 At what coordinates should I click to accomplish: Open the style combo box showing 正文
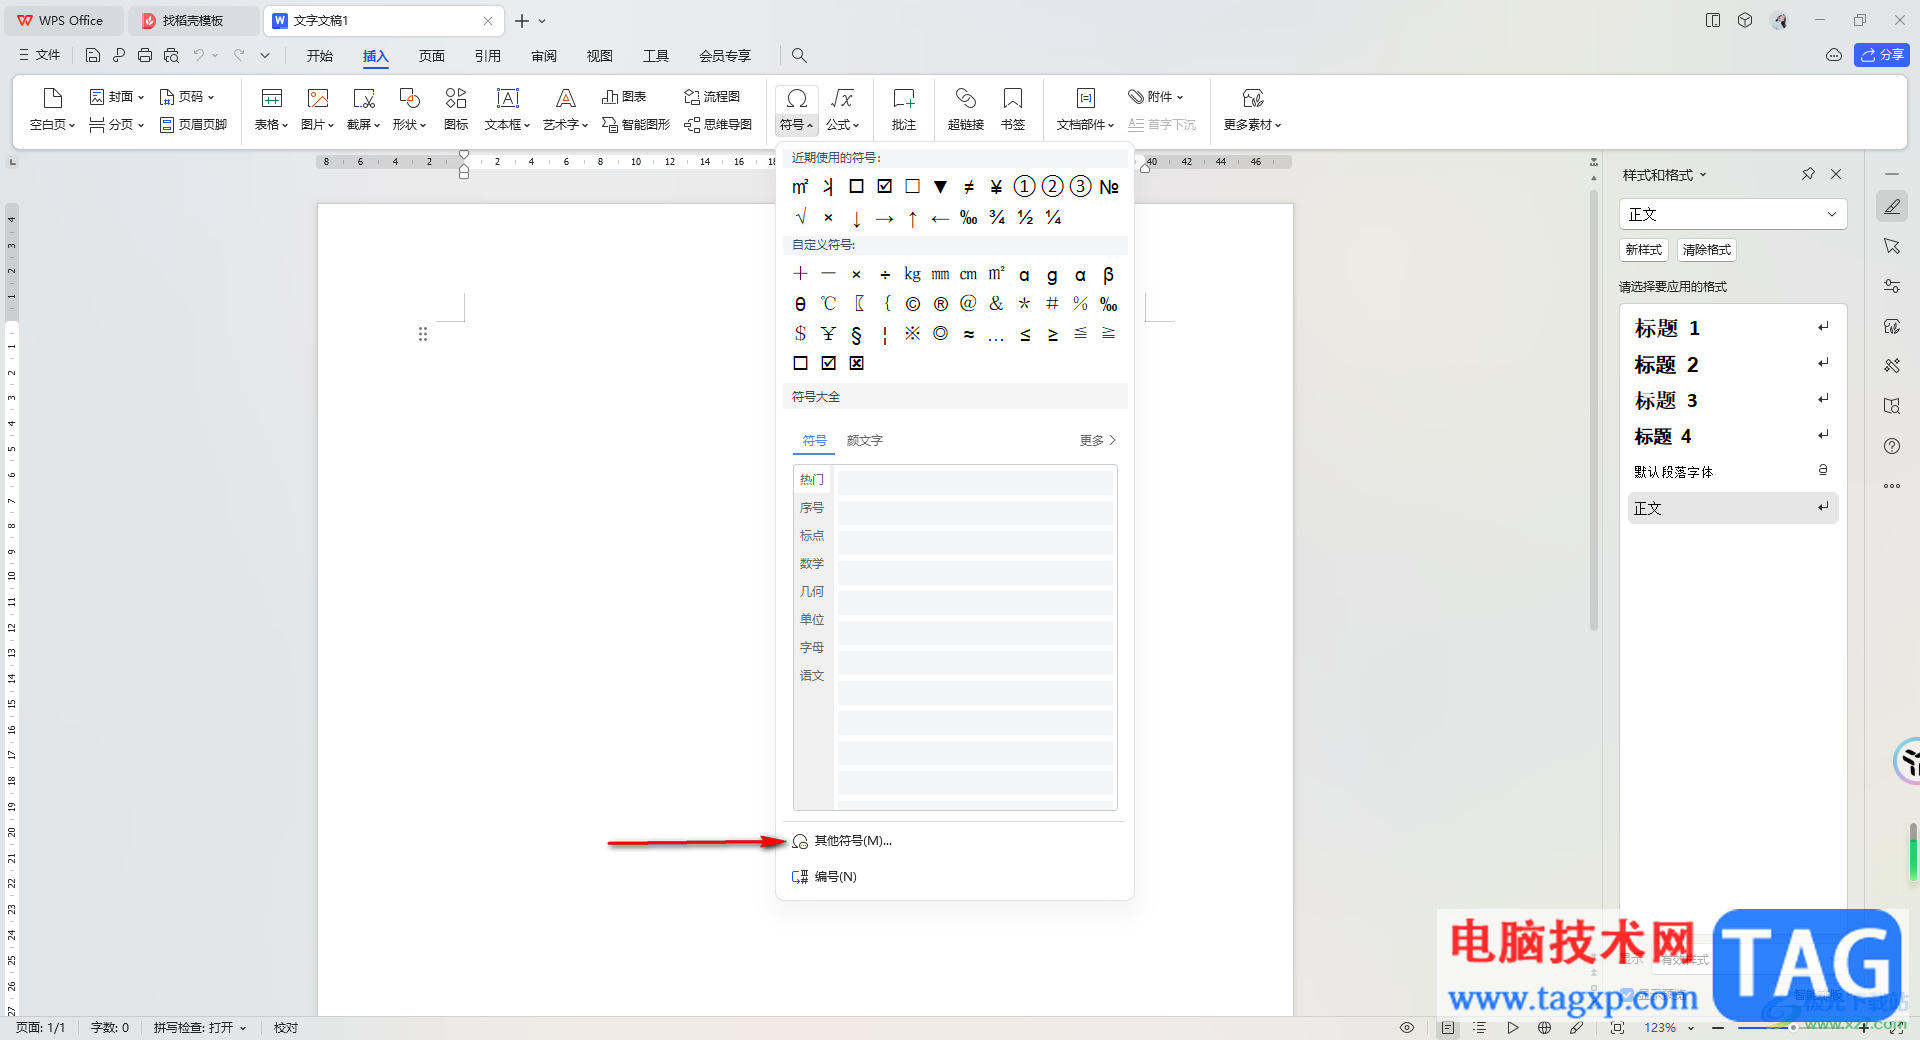[1732, 214]
